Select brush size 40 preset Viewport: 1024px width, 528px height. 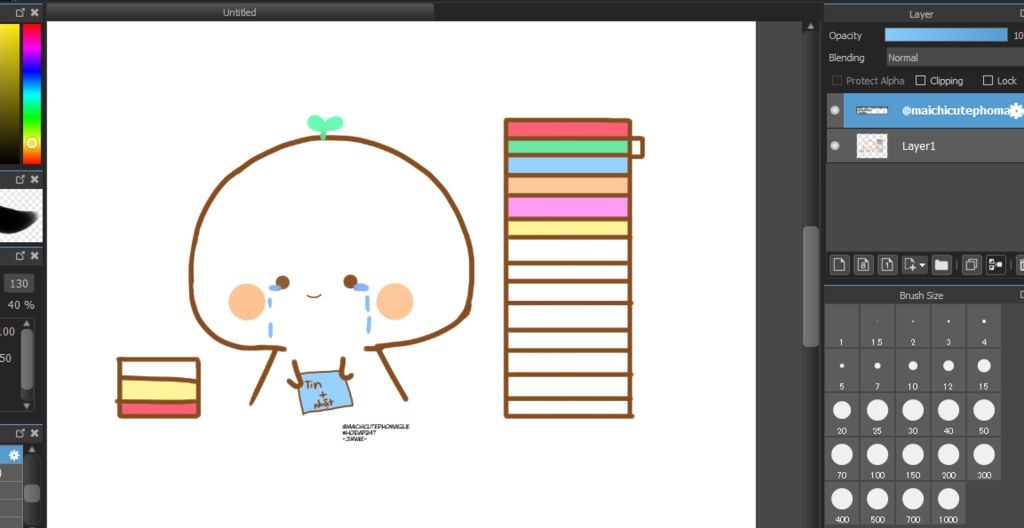click(948, 415)
